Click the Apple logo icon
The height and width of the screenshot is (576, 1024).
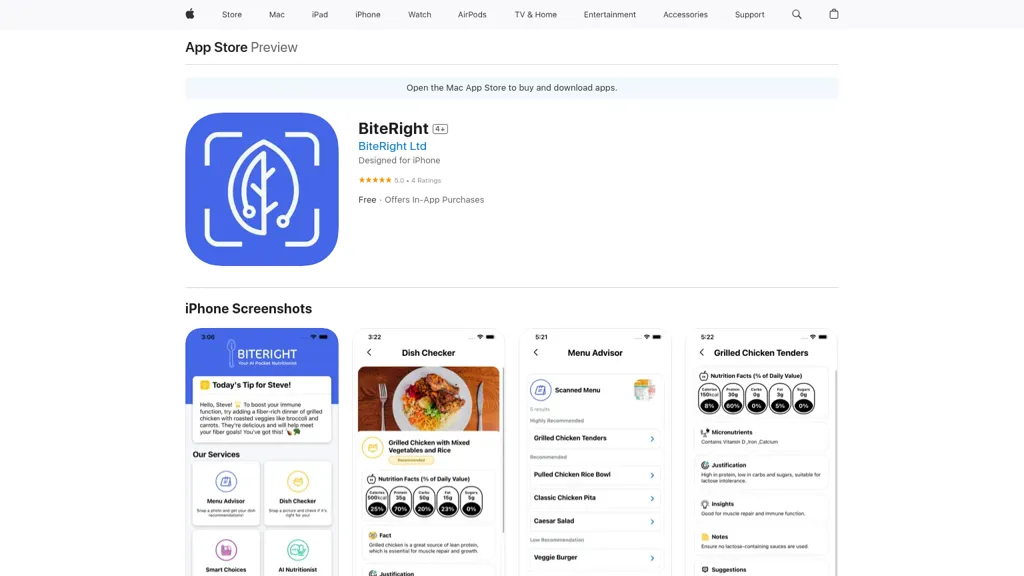click(190, 14)
